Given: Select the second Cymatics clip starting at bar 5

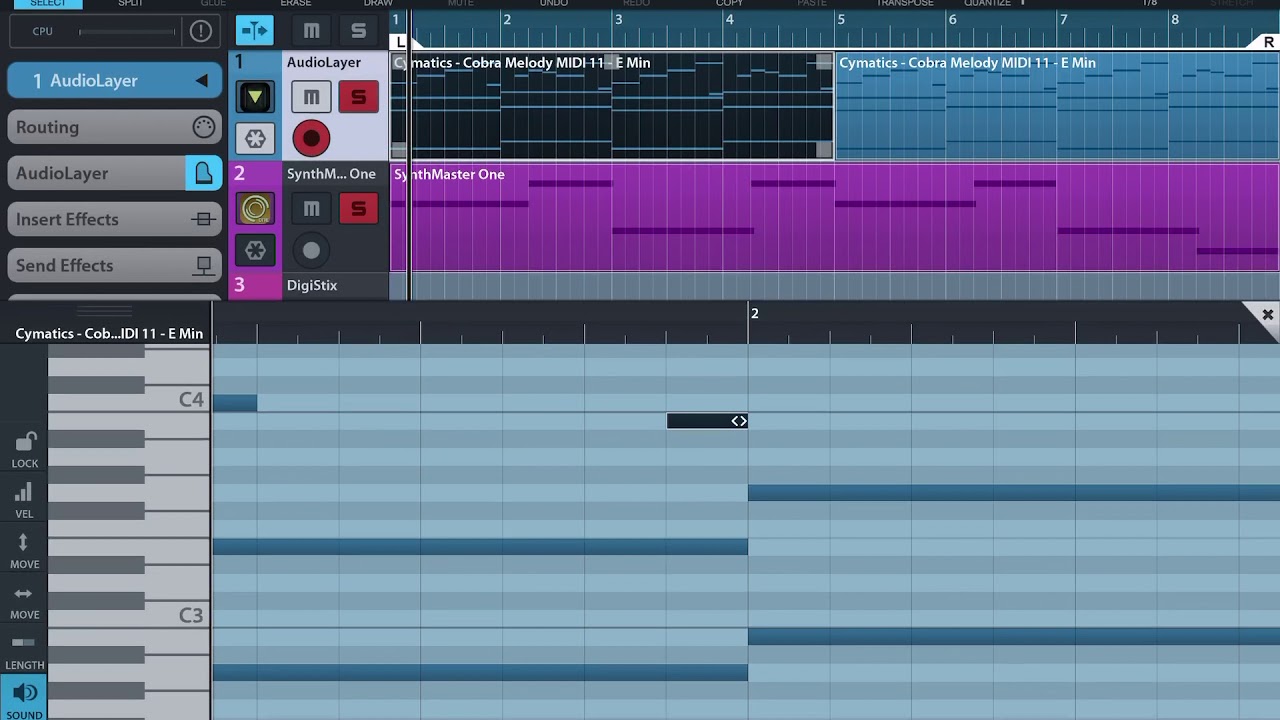Looking at the screenshot, I should click(1057, 106).
